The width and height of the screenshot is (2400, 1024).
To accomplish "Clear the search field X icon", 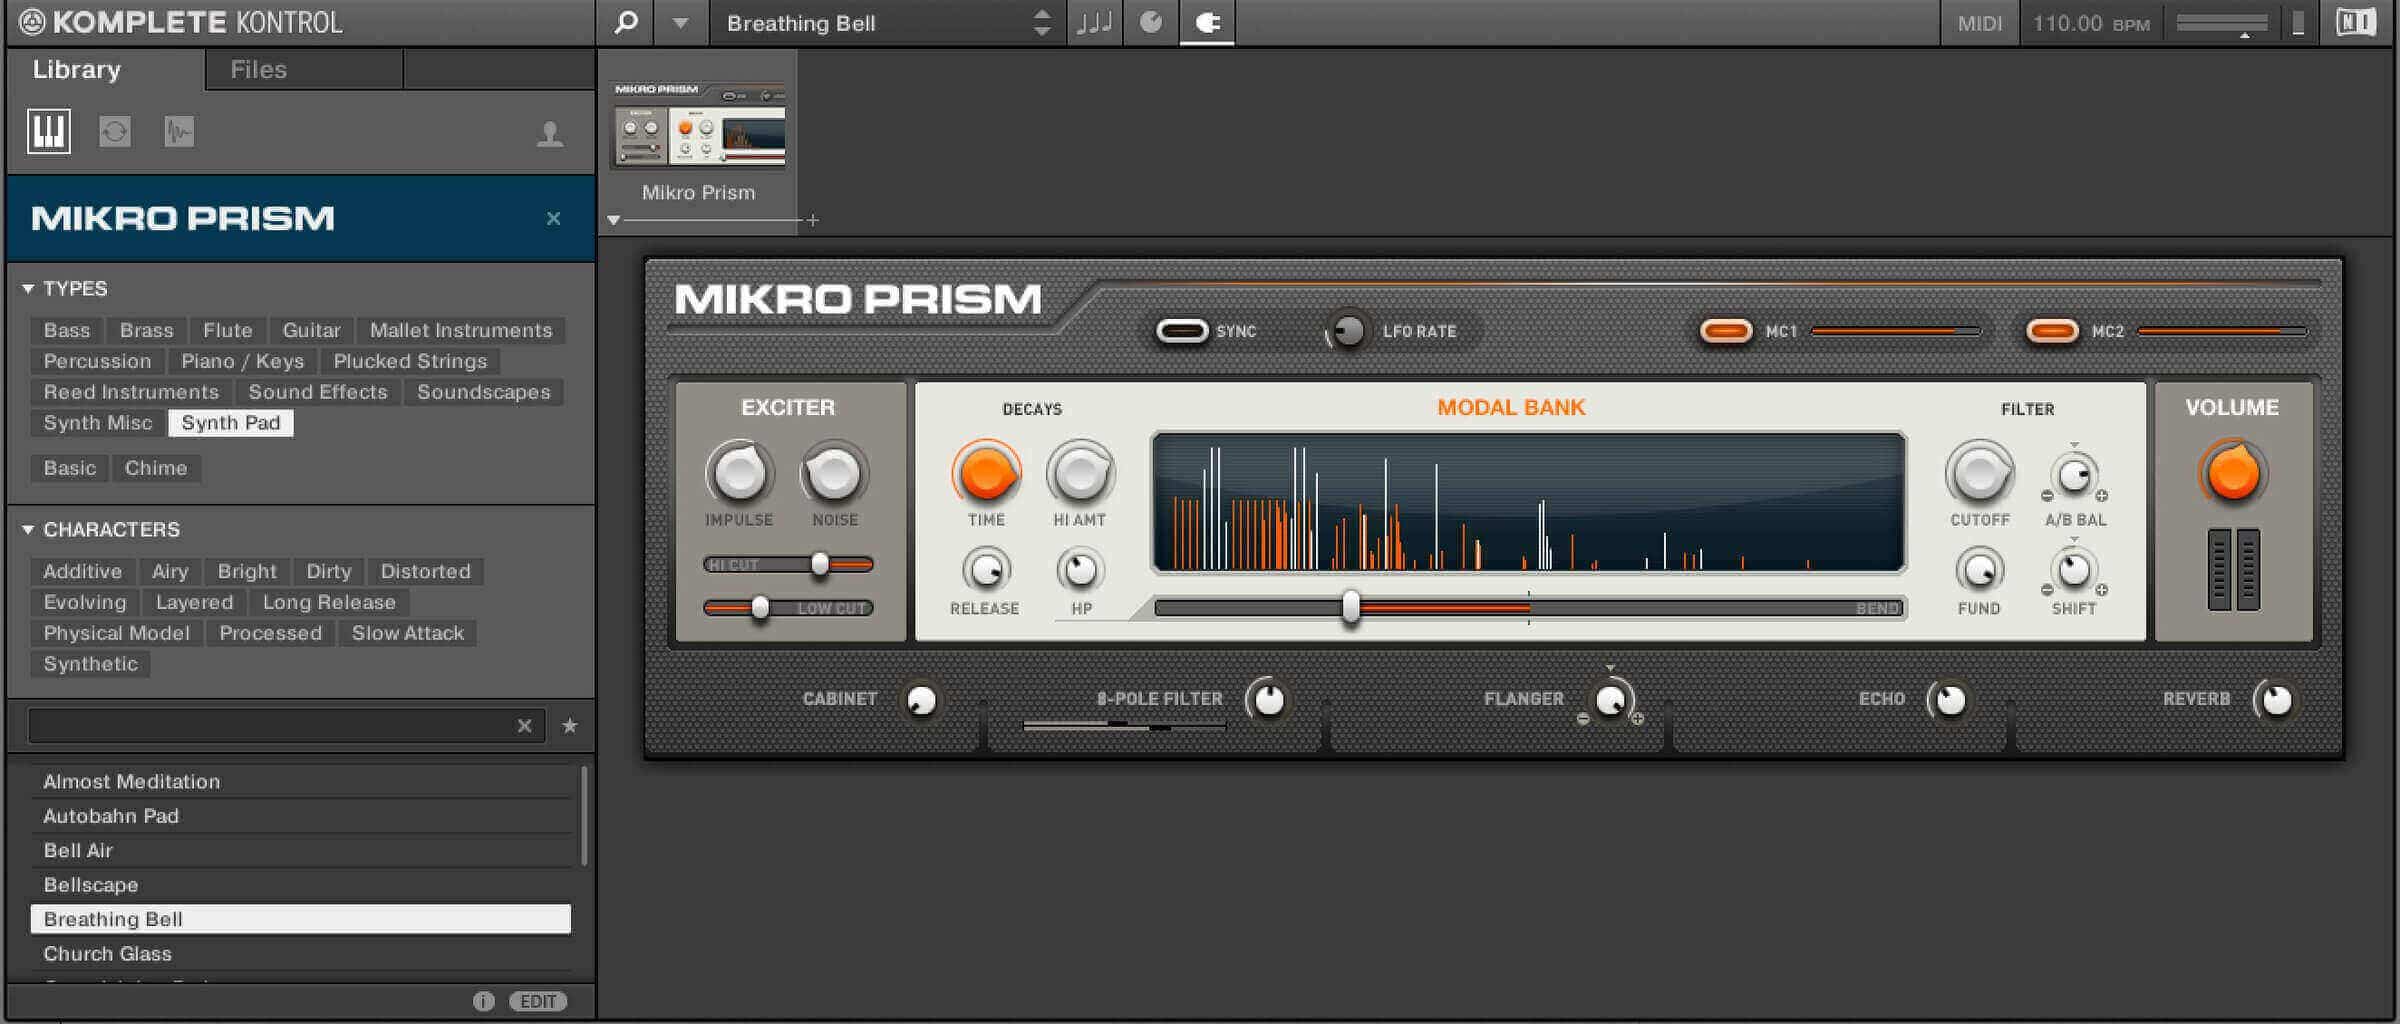I will pyautogui.click(x=524, y=726).
